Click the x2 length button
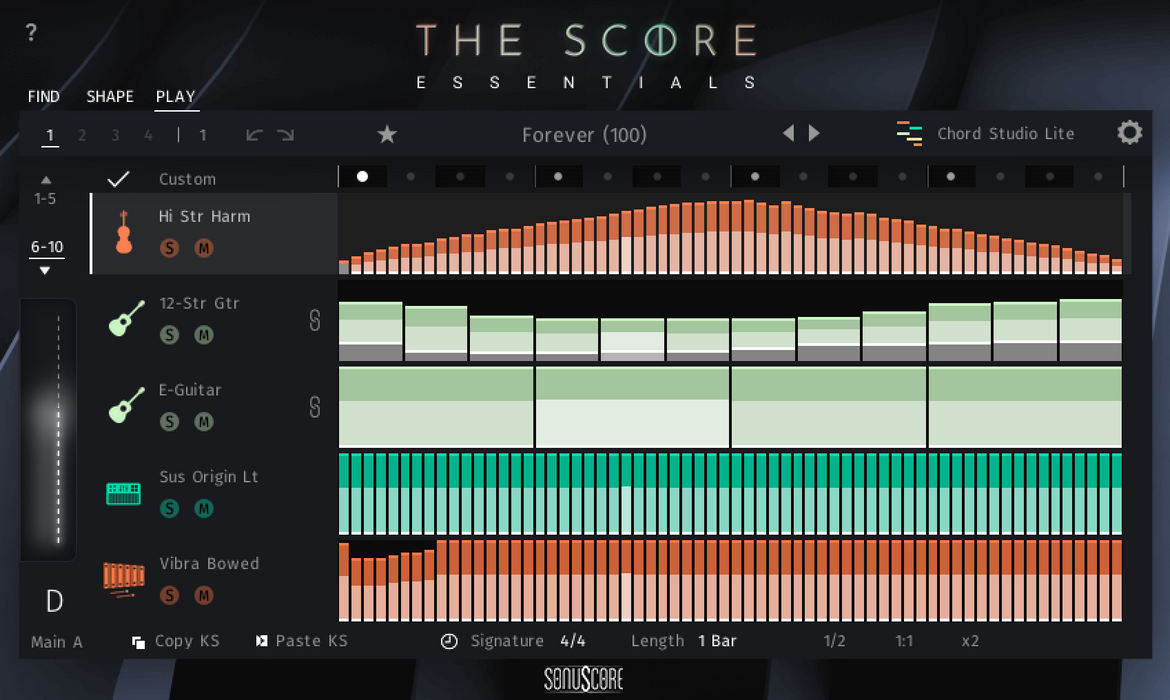 tap(969, 641)
